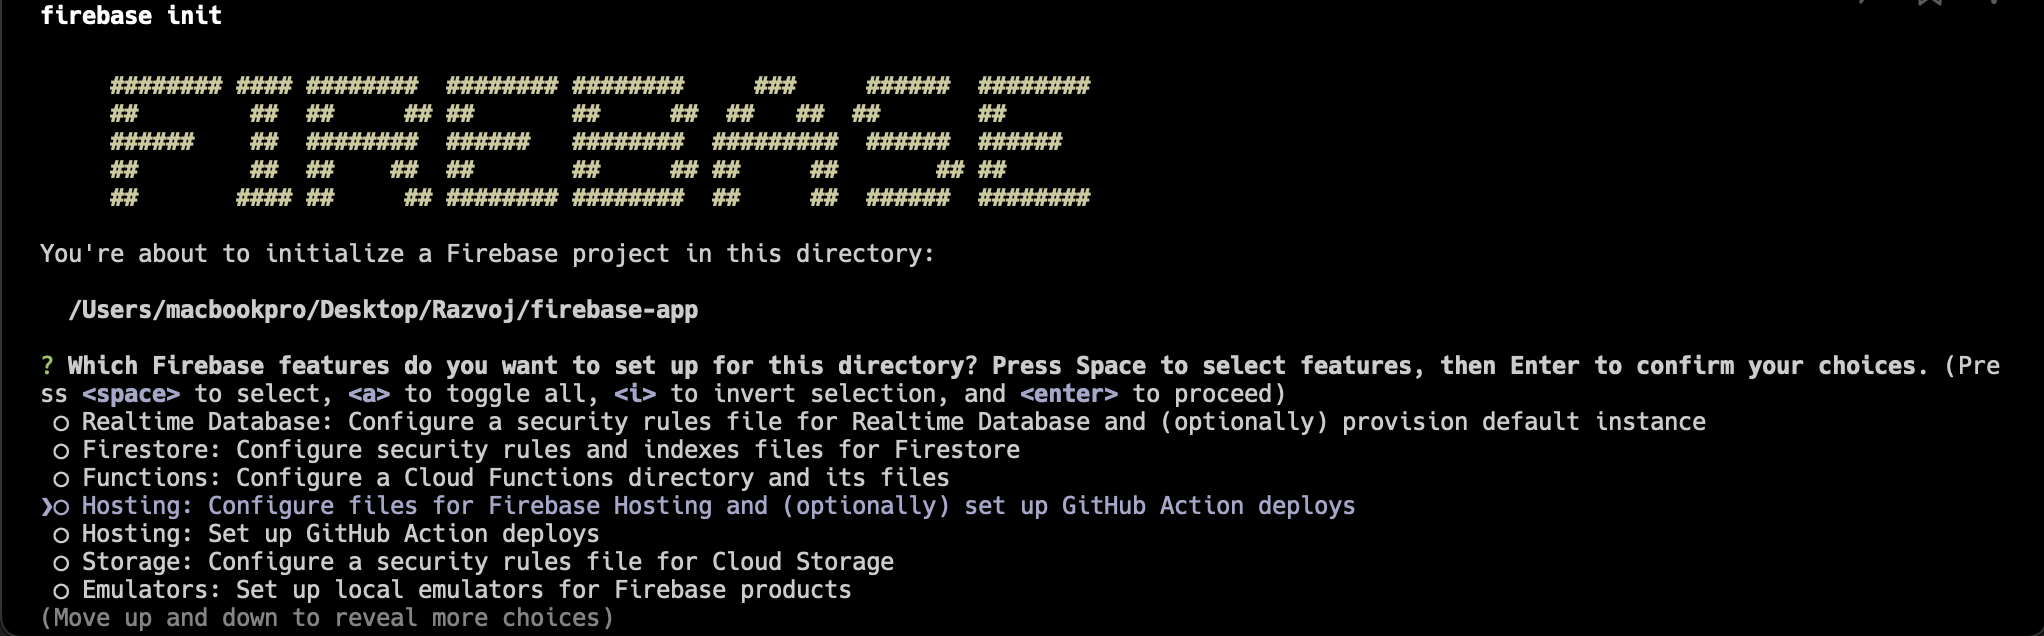Select the Realtime Database option text
Viewport: 2044px width, 636px height.
pyautogui.click(x=893, y=422)
